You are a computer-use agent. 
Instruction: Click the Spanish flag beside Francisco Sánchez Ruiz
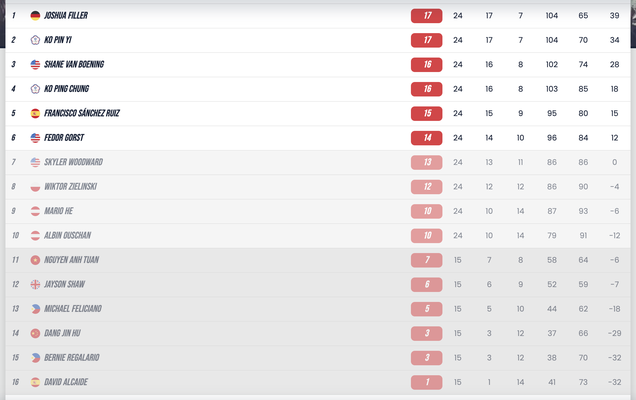point(36,114)
